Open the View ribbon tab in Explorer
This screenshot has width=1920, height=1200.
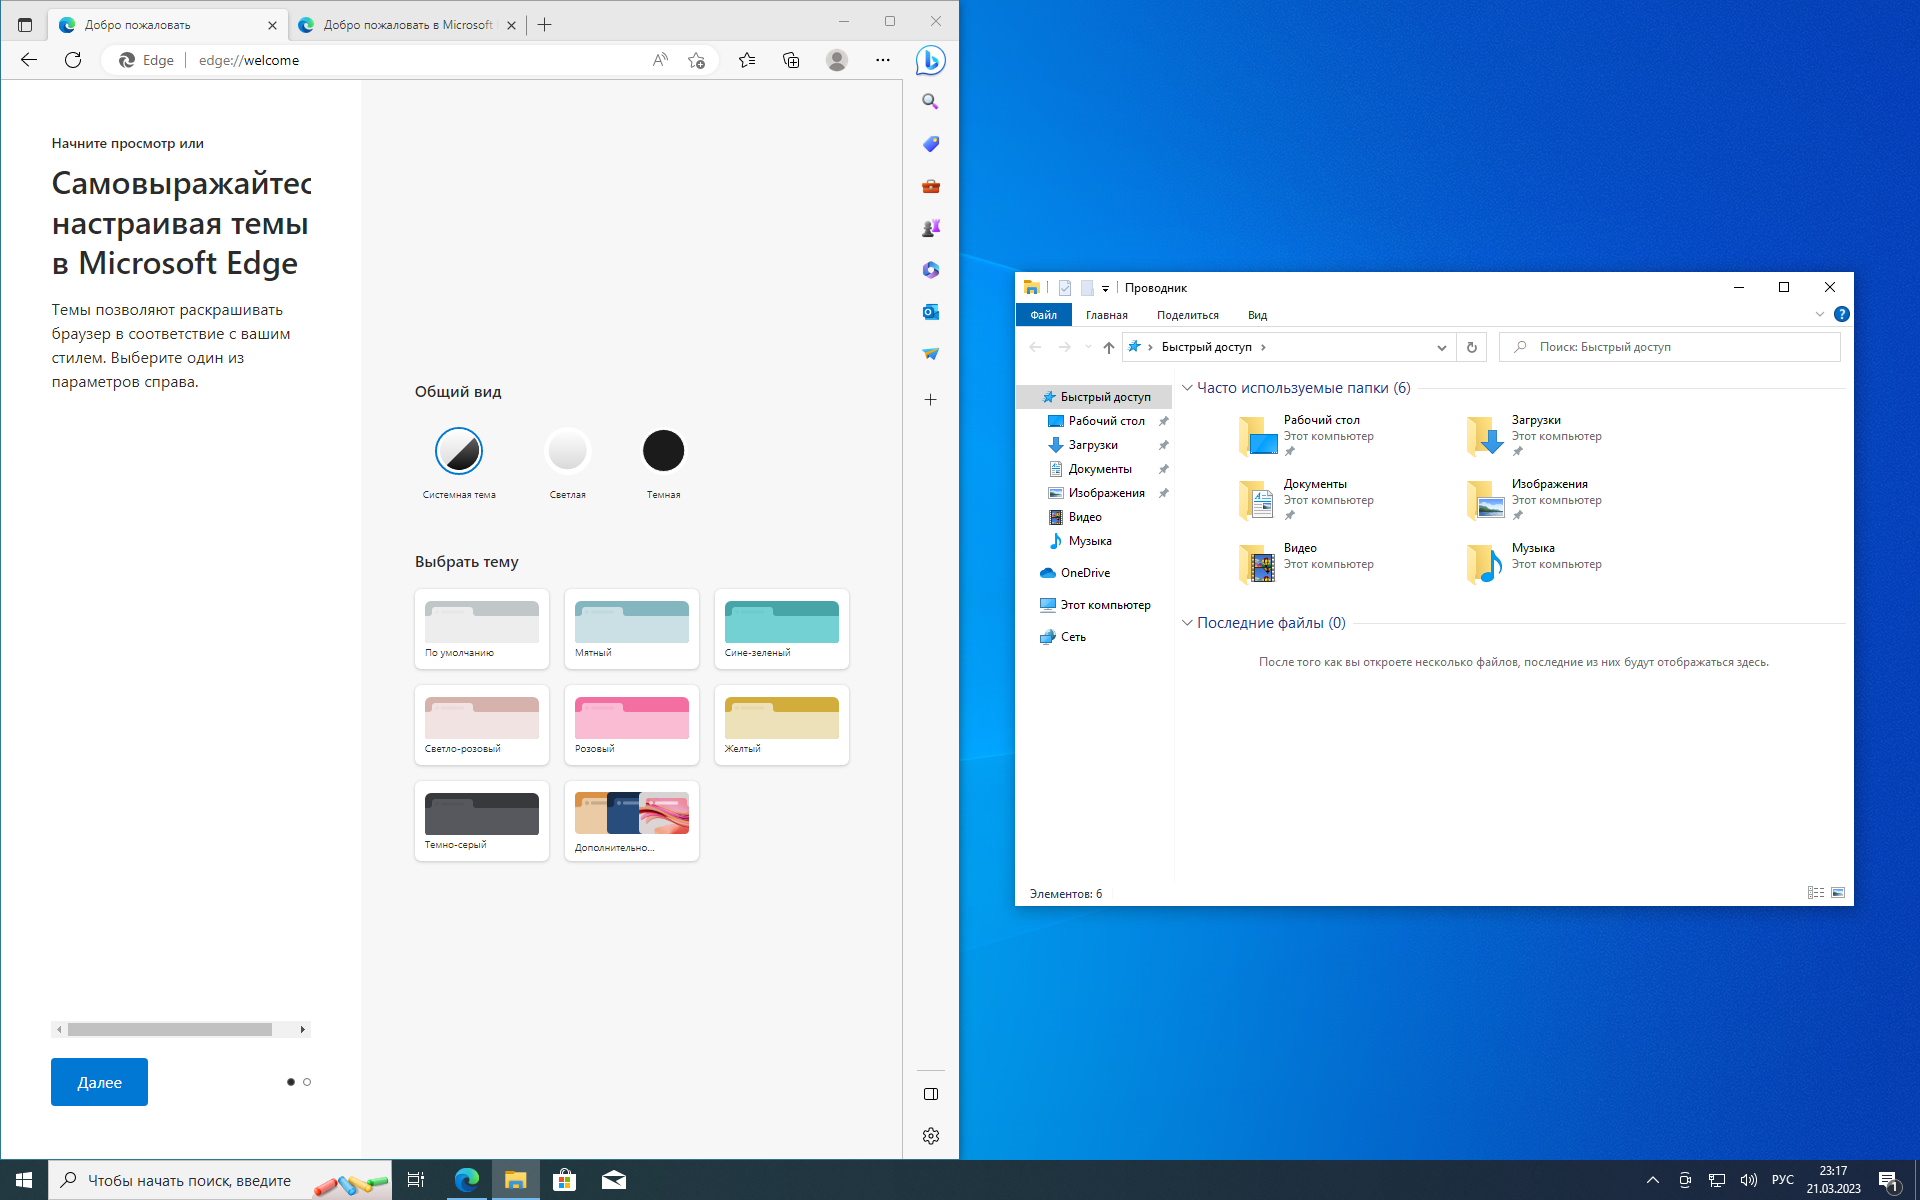[x=1257, y=315]
